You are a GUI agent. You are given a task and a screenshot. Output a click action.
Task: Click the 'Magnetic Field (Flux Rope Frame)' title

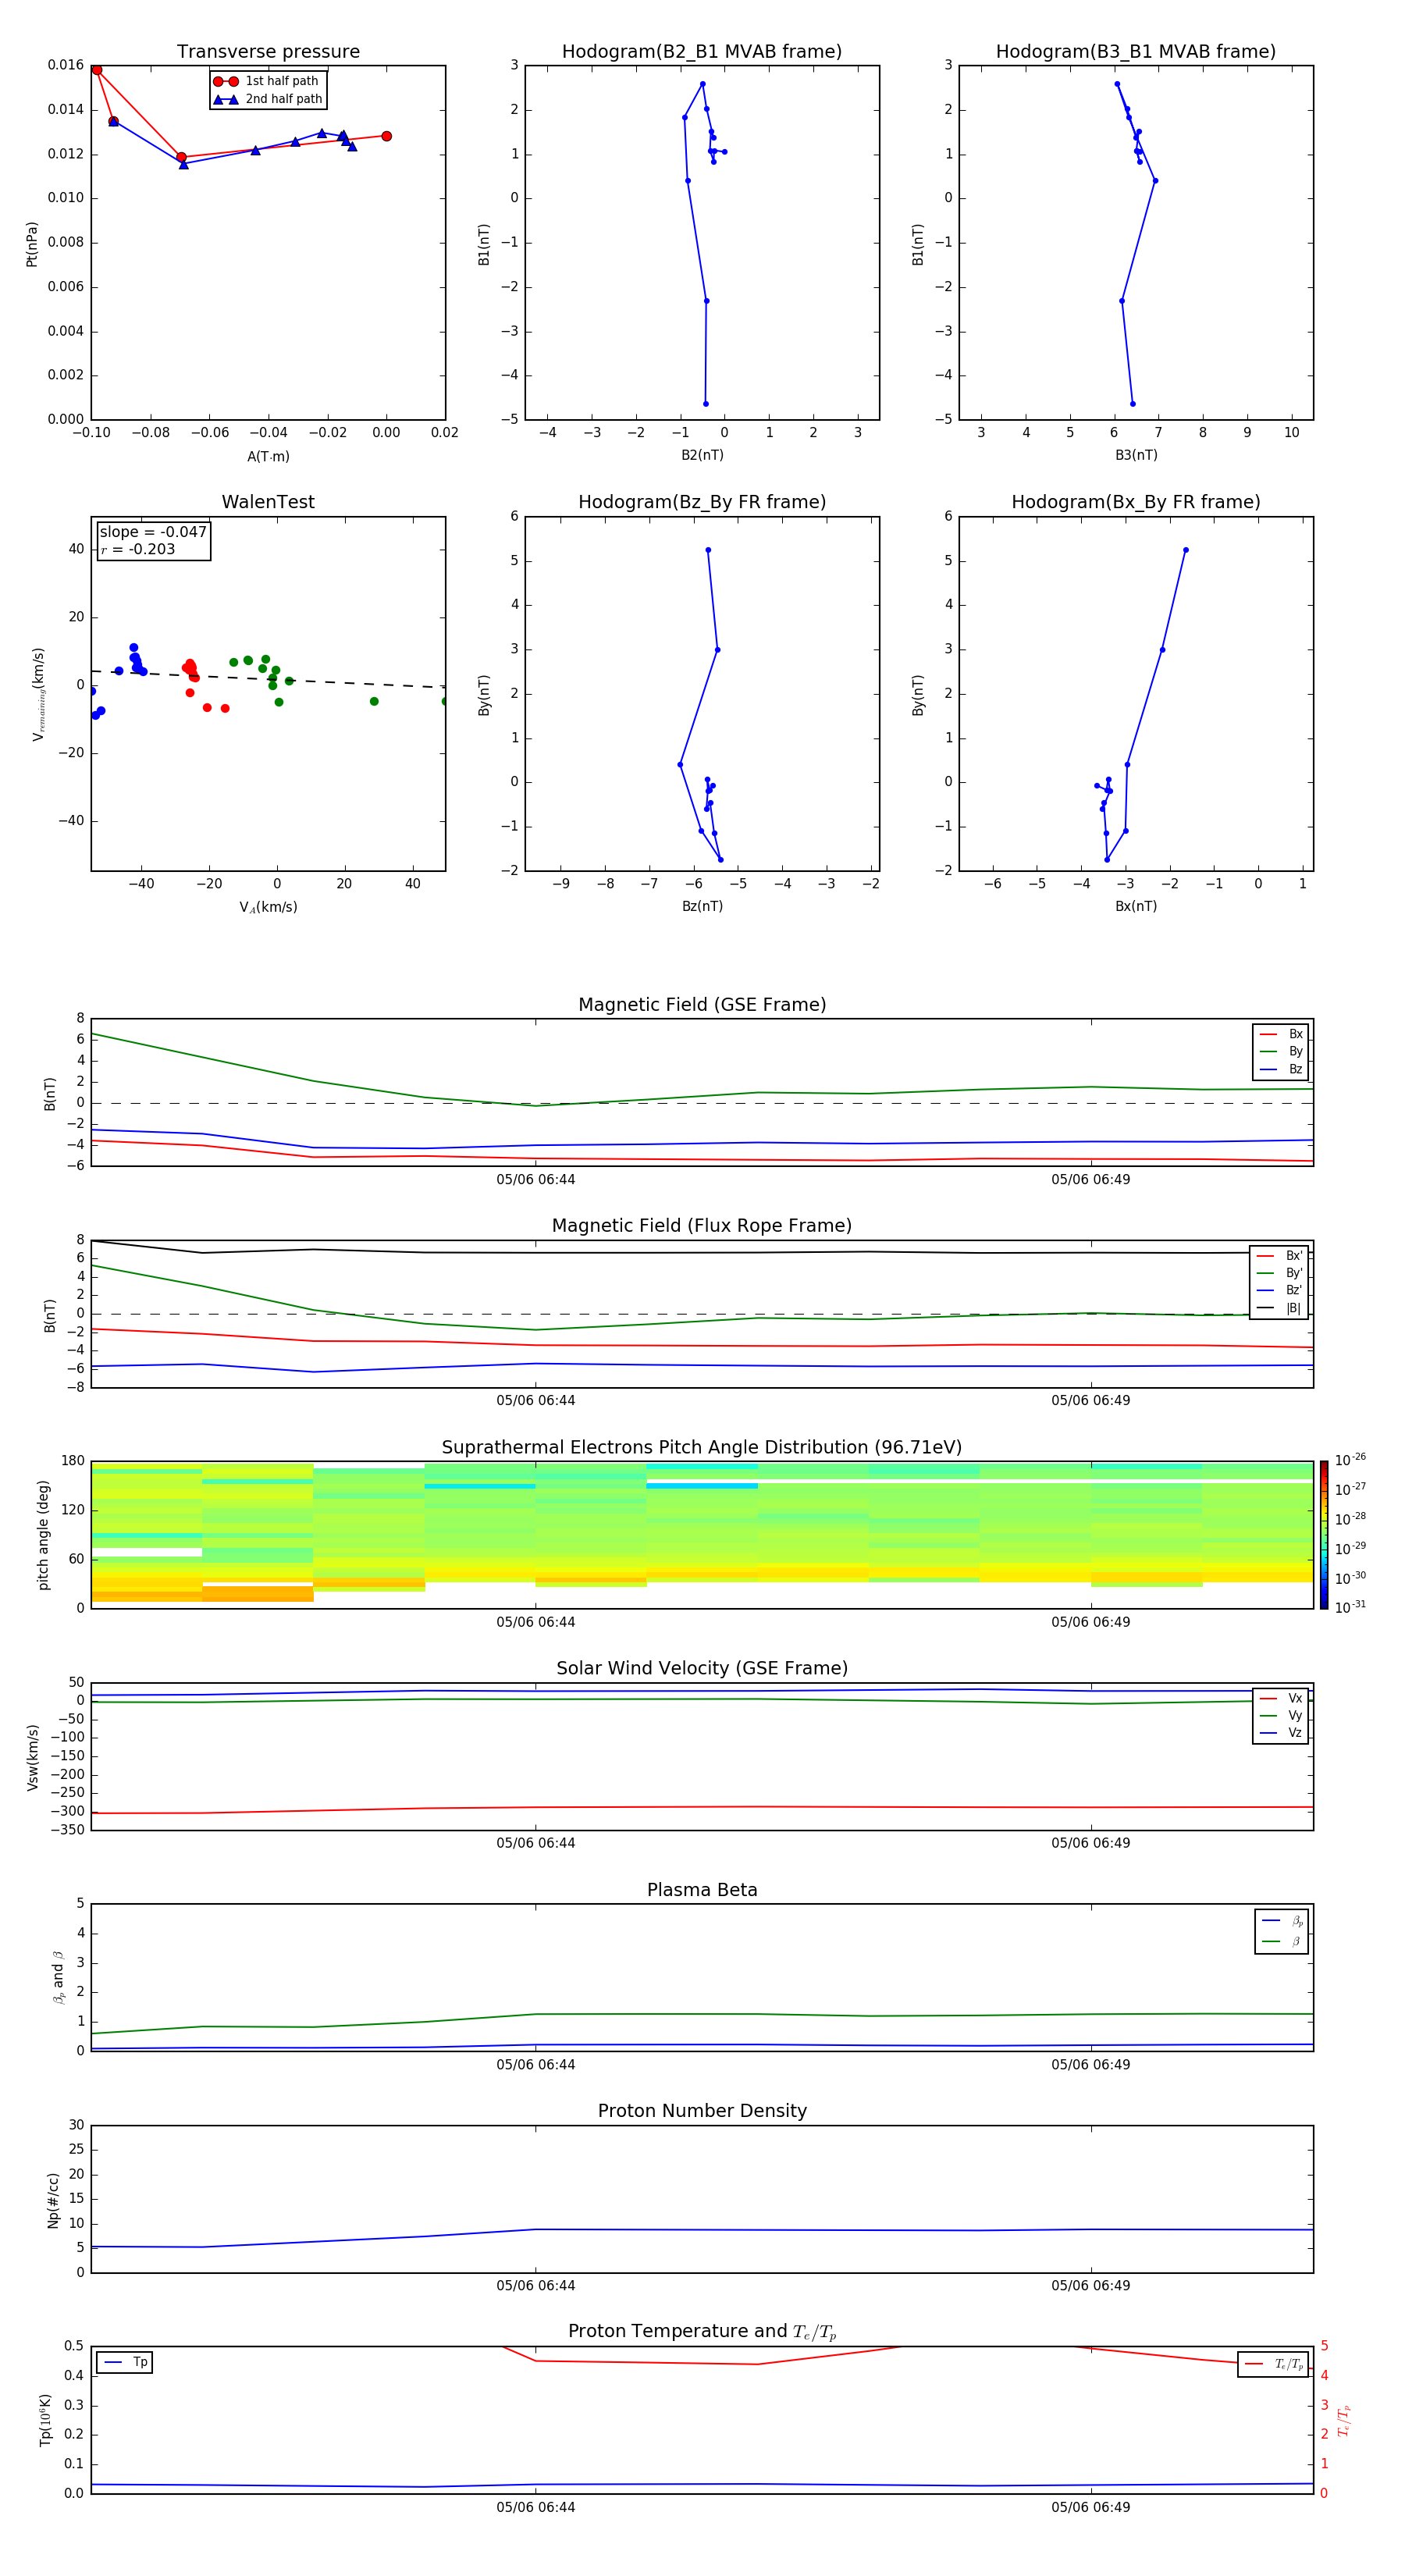point(702,1226)
